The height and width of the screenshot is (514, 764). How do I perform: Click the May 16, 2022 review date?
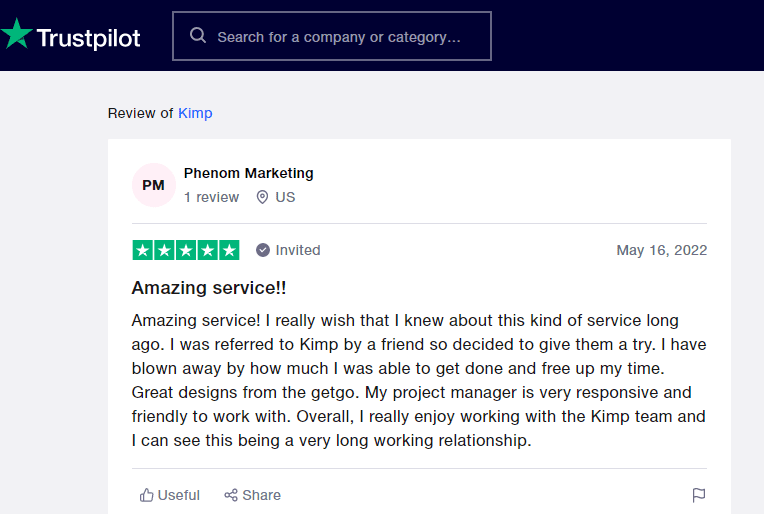(661, 250)
